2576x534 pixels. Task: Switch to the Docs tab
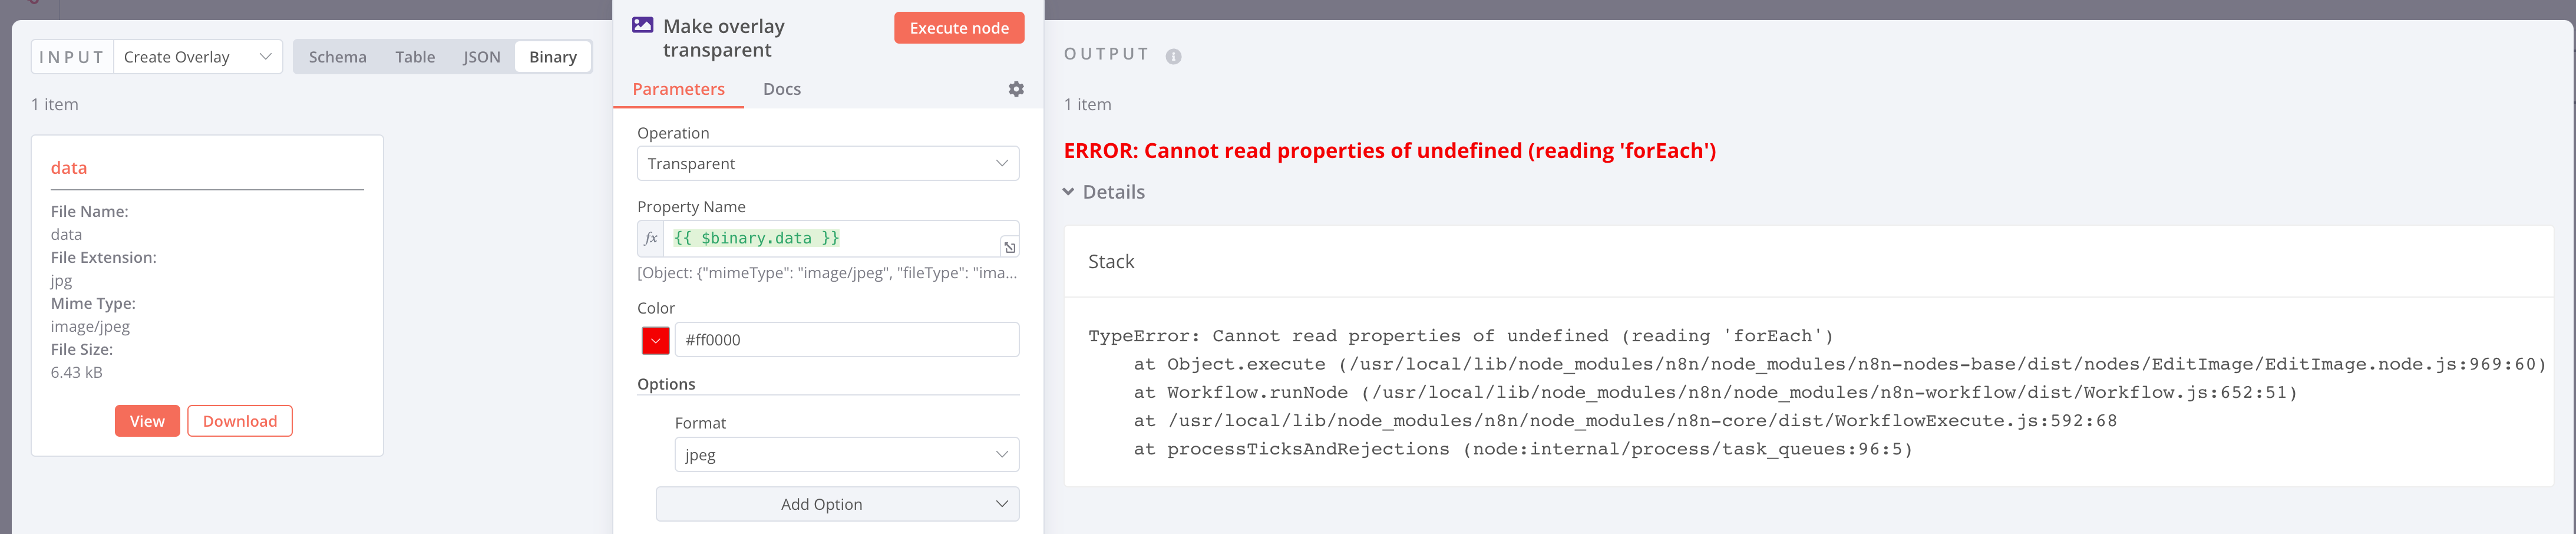tap(781, 89)
